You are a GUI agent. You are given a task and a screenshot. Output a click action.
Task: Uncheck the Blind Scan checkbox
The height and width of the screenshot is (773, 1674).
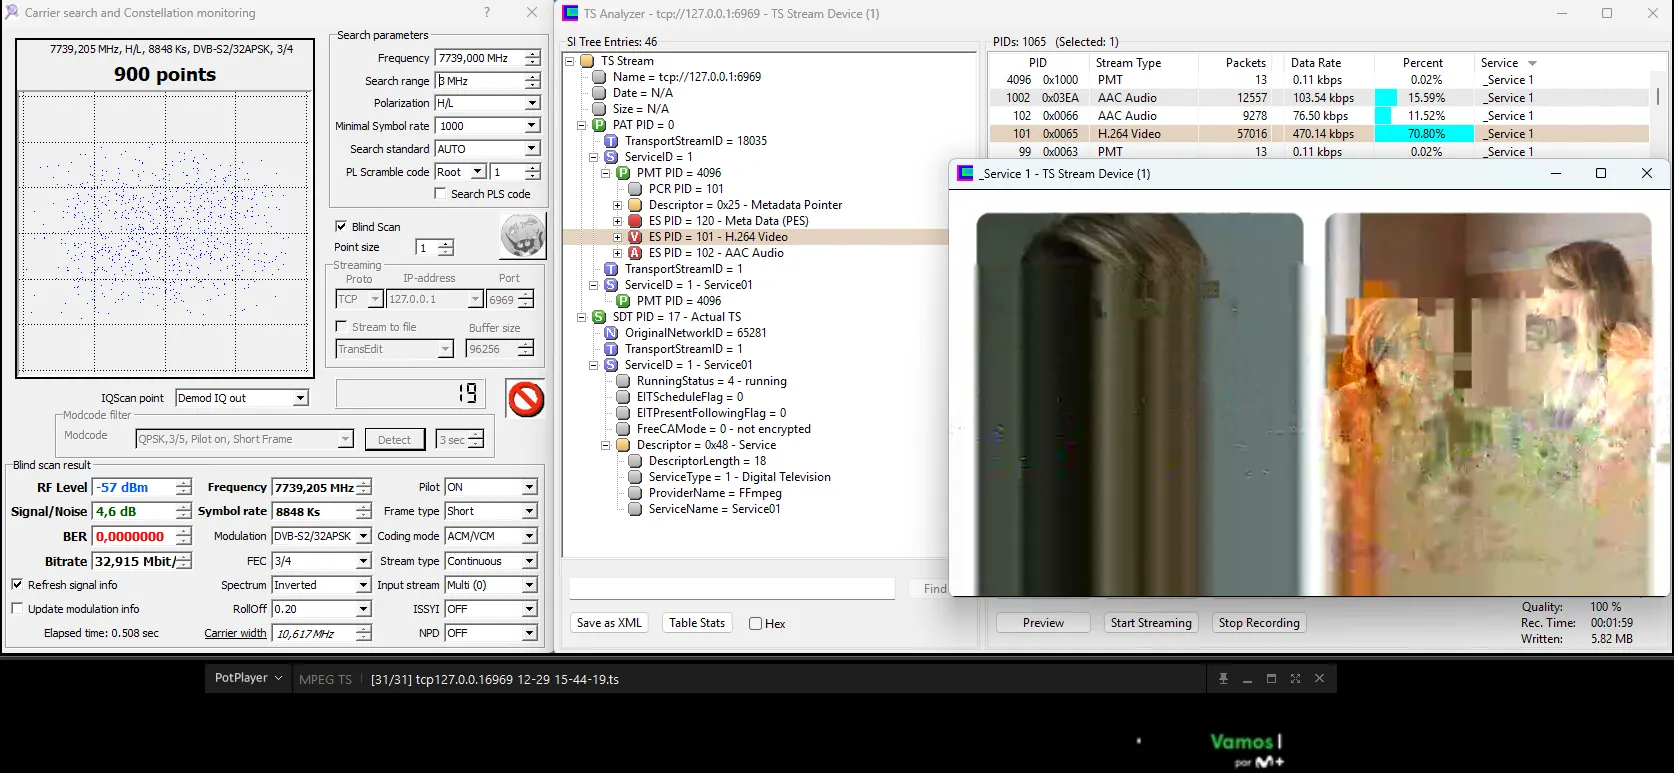point(341,227)
